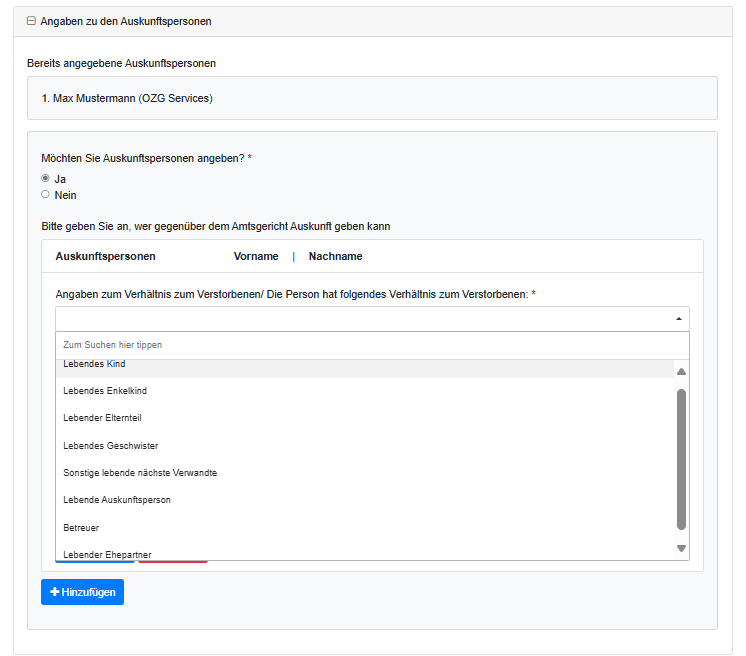This screenshot has height=656, width=746.
Task: Click the scroll down arrow of the list
Action: 681,548
